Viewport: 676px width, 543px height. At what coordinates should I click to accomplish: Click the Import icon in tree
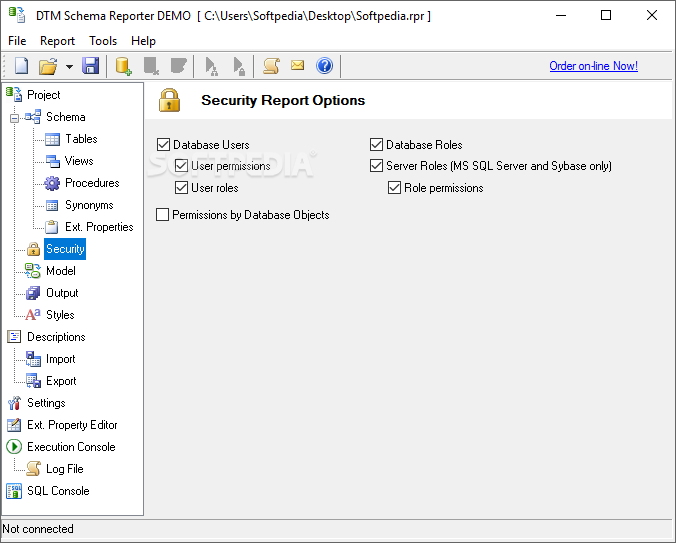tap(33, 359)
